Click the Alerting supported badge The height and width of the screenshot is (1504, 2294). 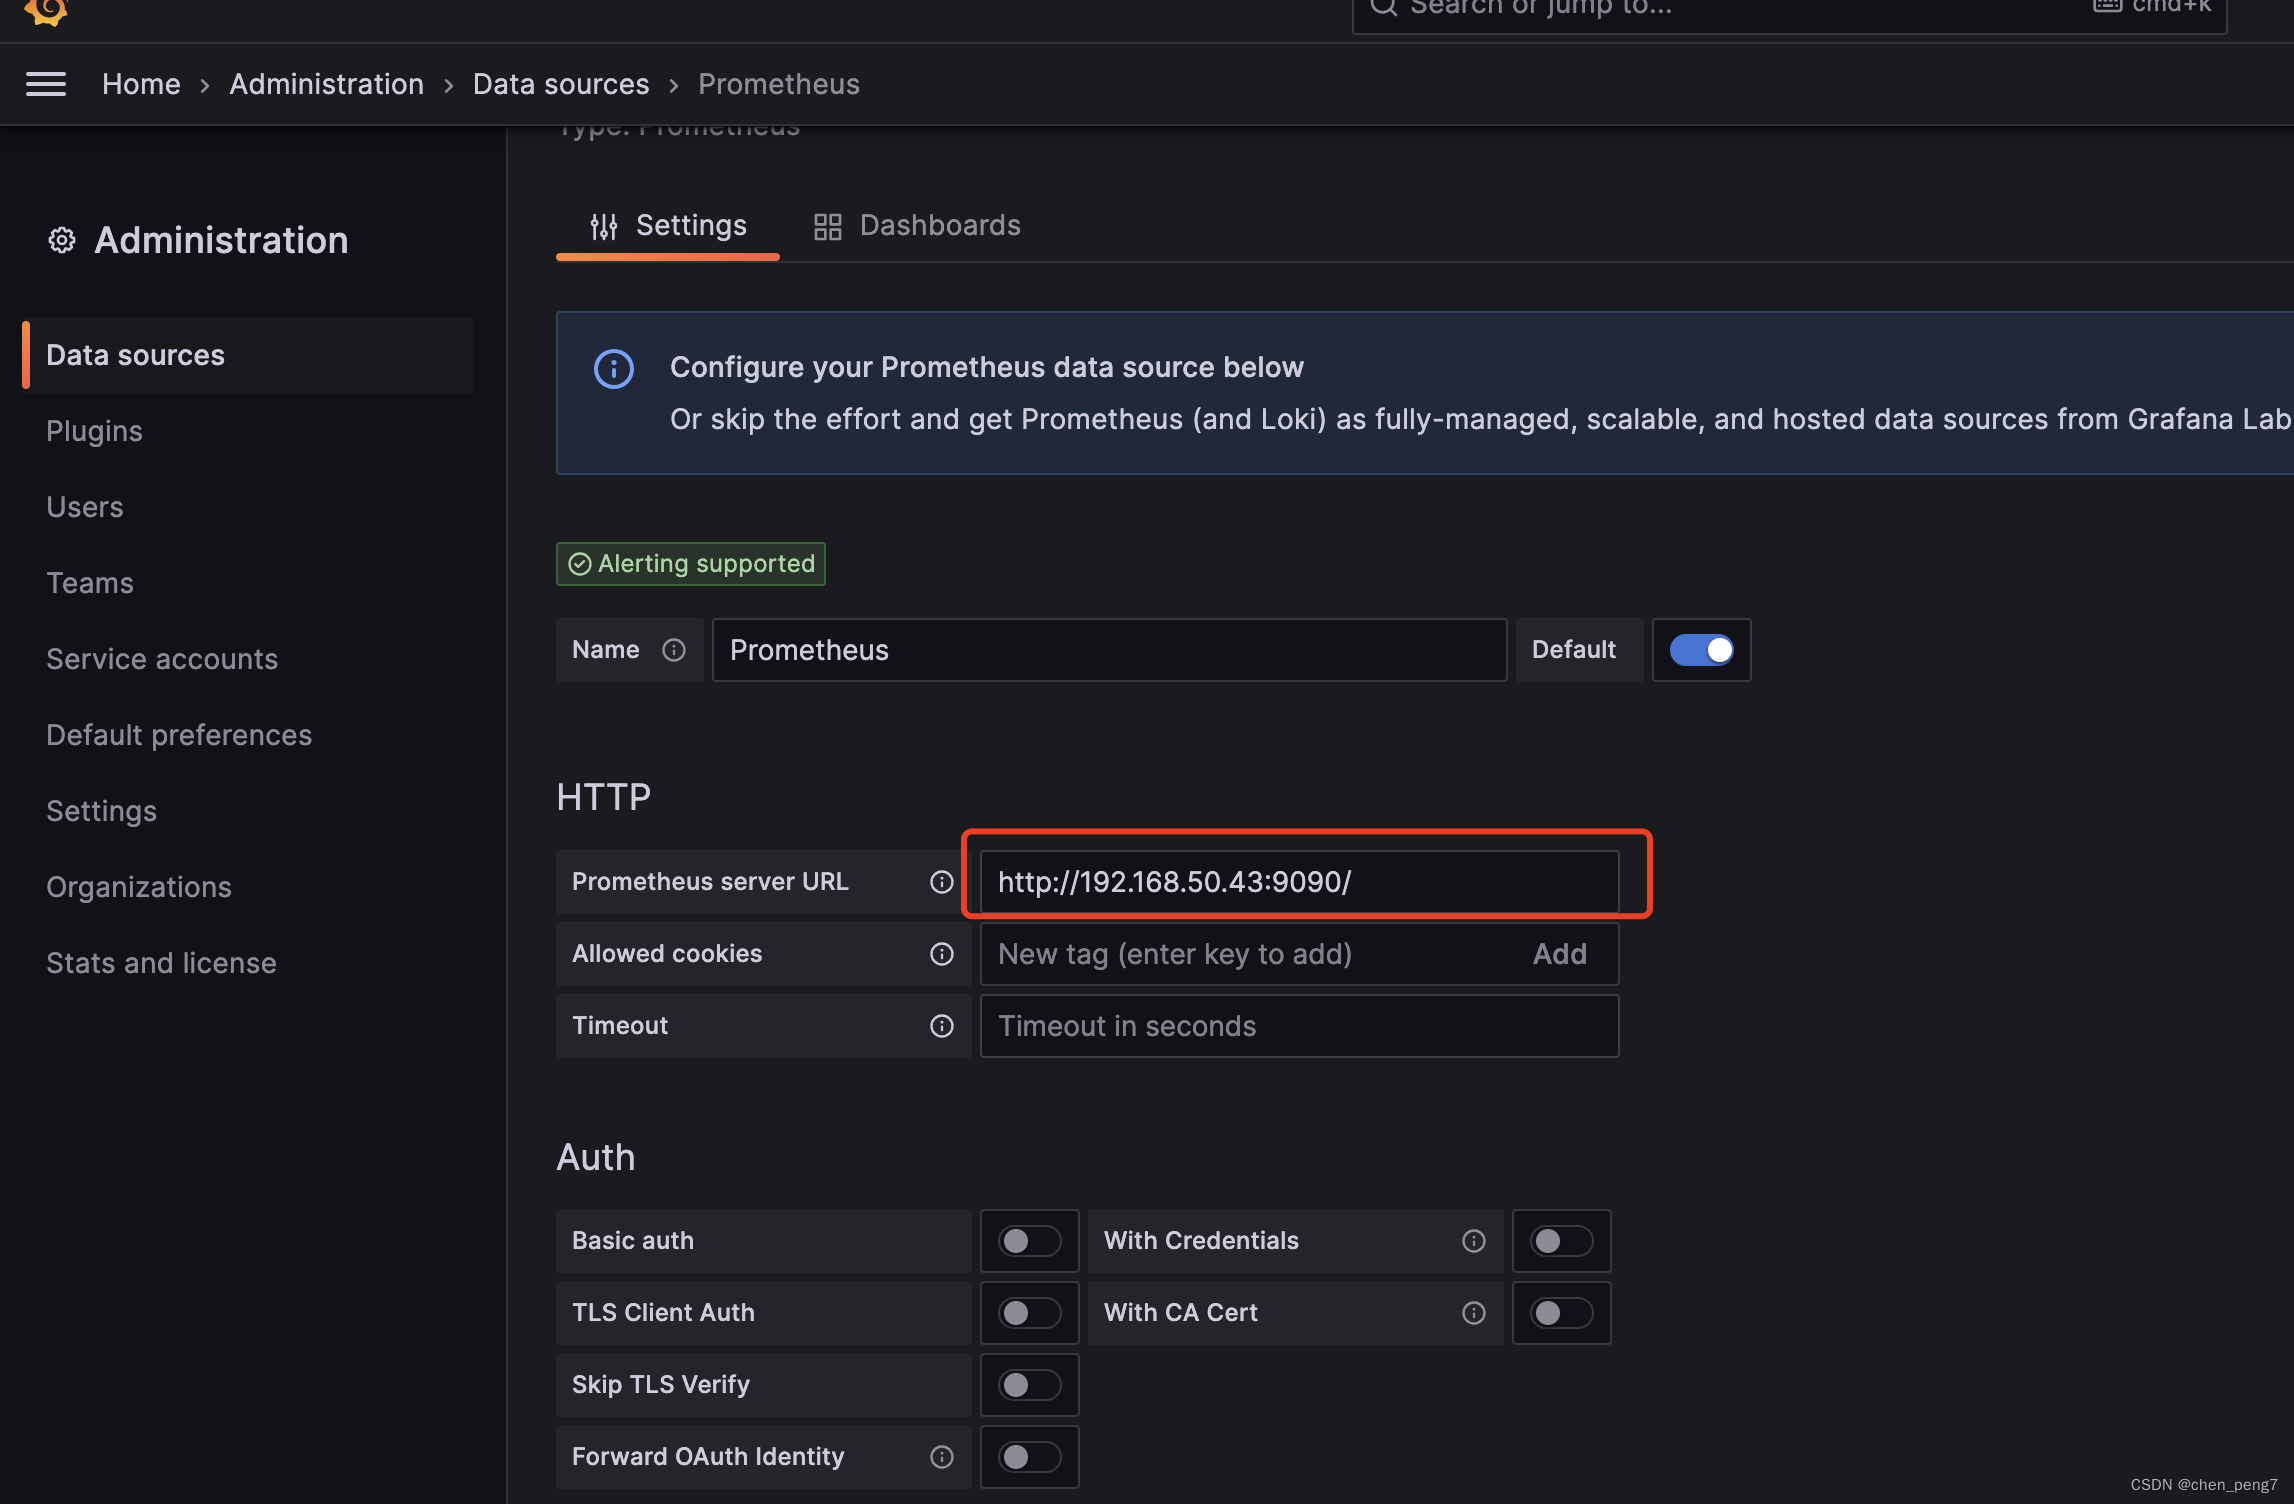pos(691,564)
